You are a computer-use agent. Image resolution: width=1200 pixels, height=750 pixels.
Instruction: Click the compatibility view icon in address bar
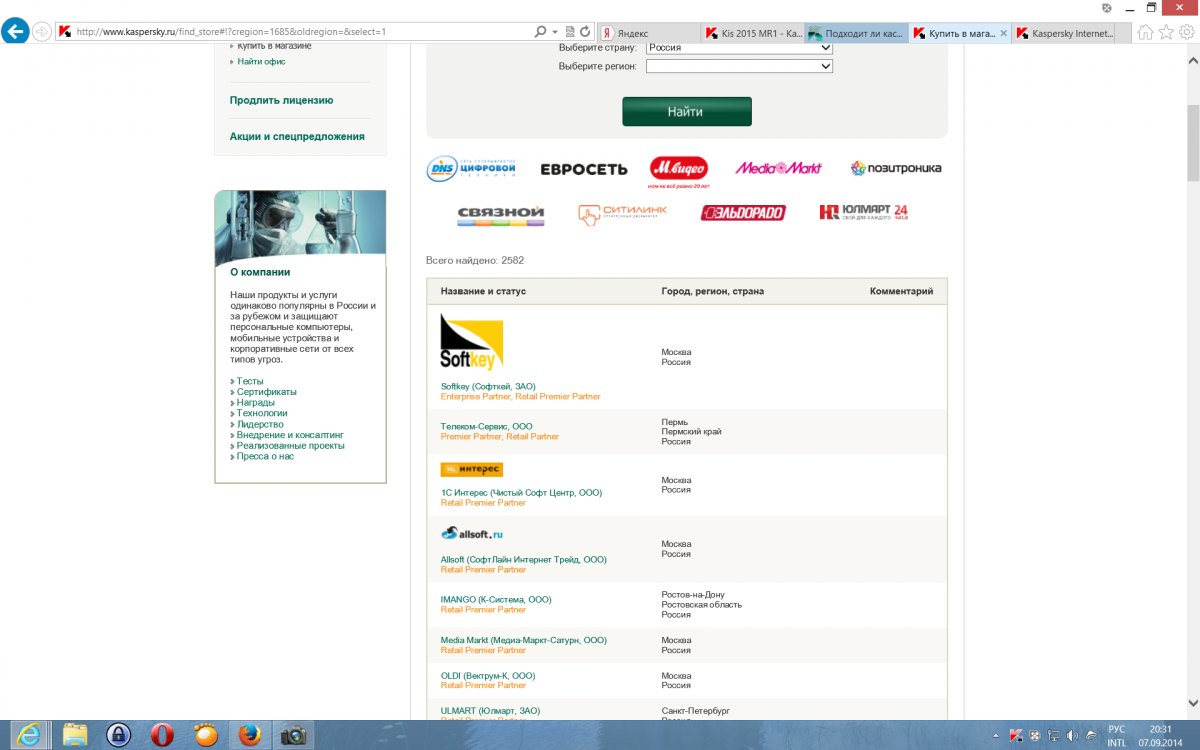(x=569, y=32)
